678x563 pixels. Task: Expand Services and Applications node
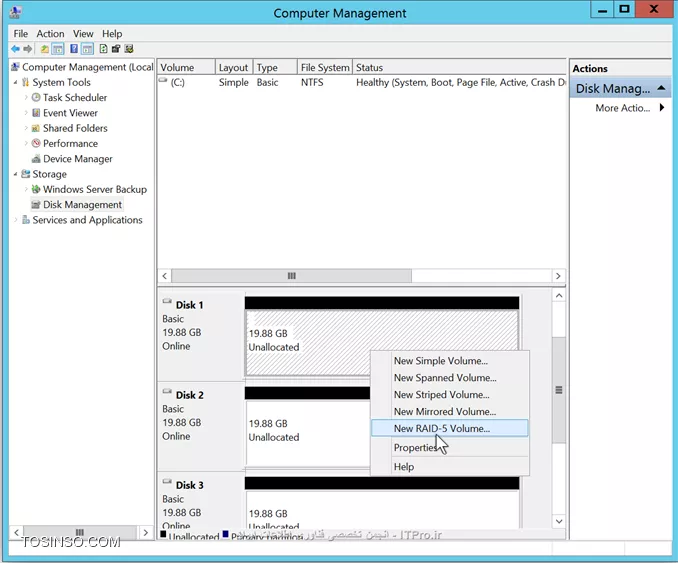pos(16,220)
